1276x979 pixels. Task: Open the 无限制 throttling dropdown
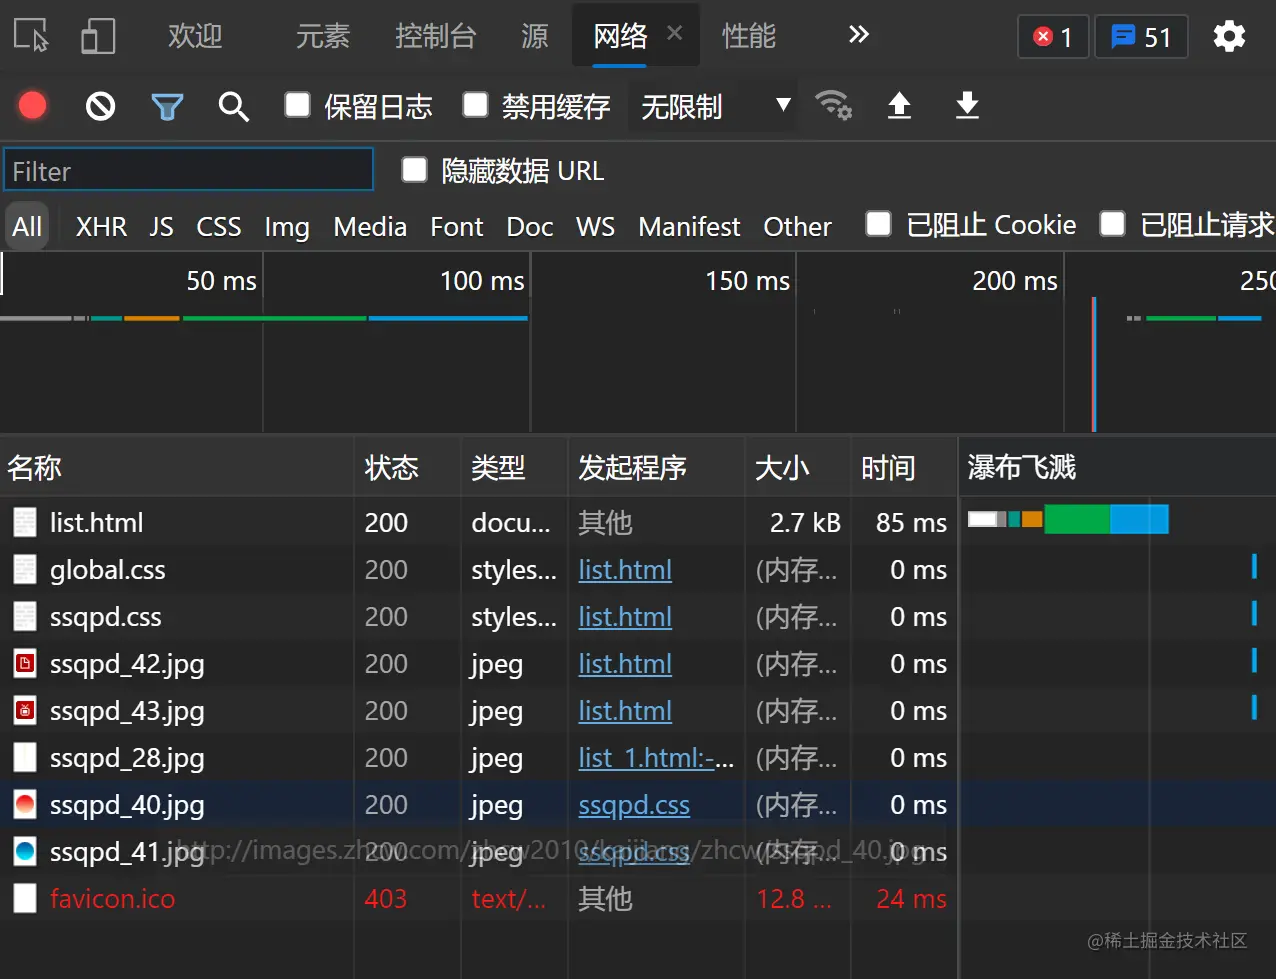(712, 106)
